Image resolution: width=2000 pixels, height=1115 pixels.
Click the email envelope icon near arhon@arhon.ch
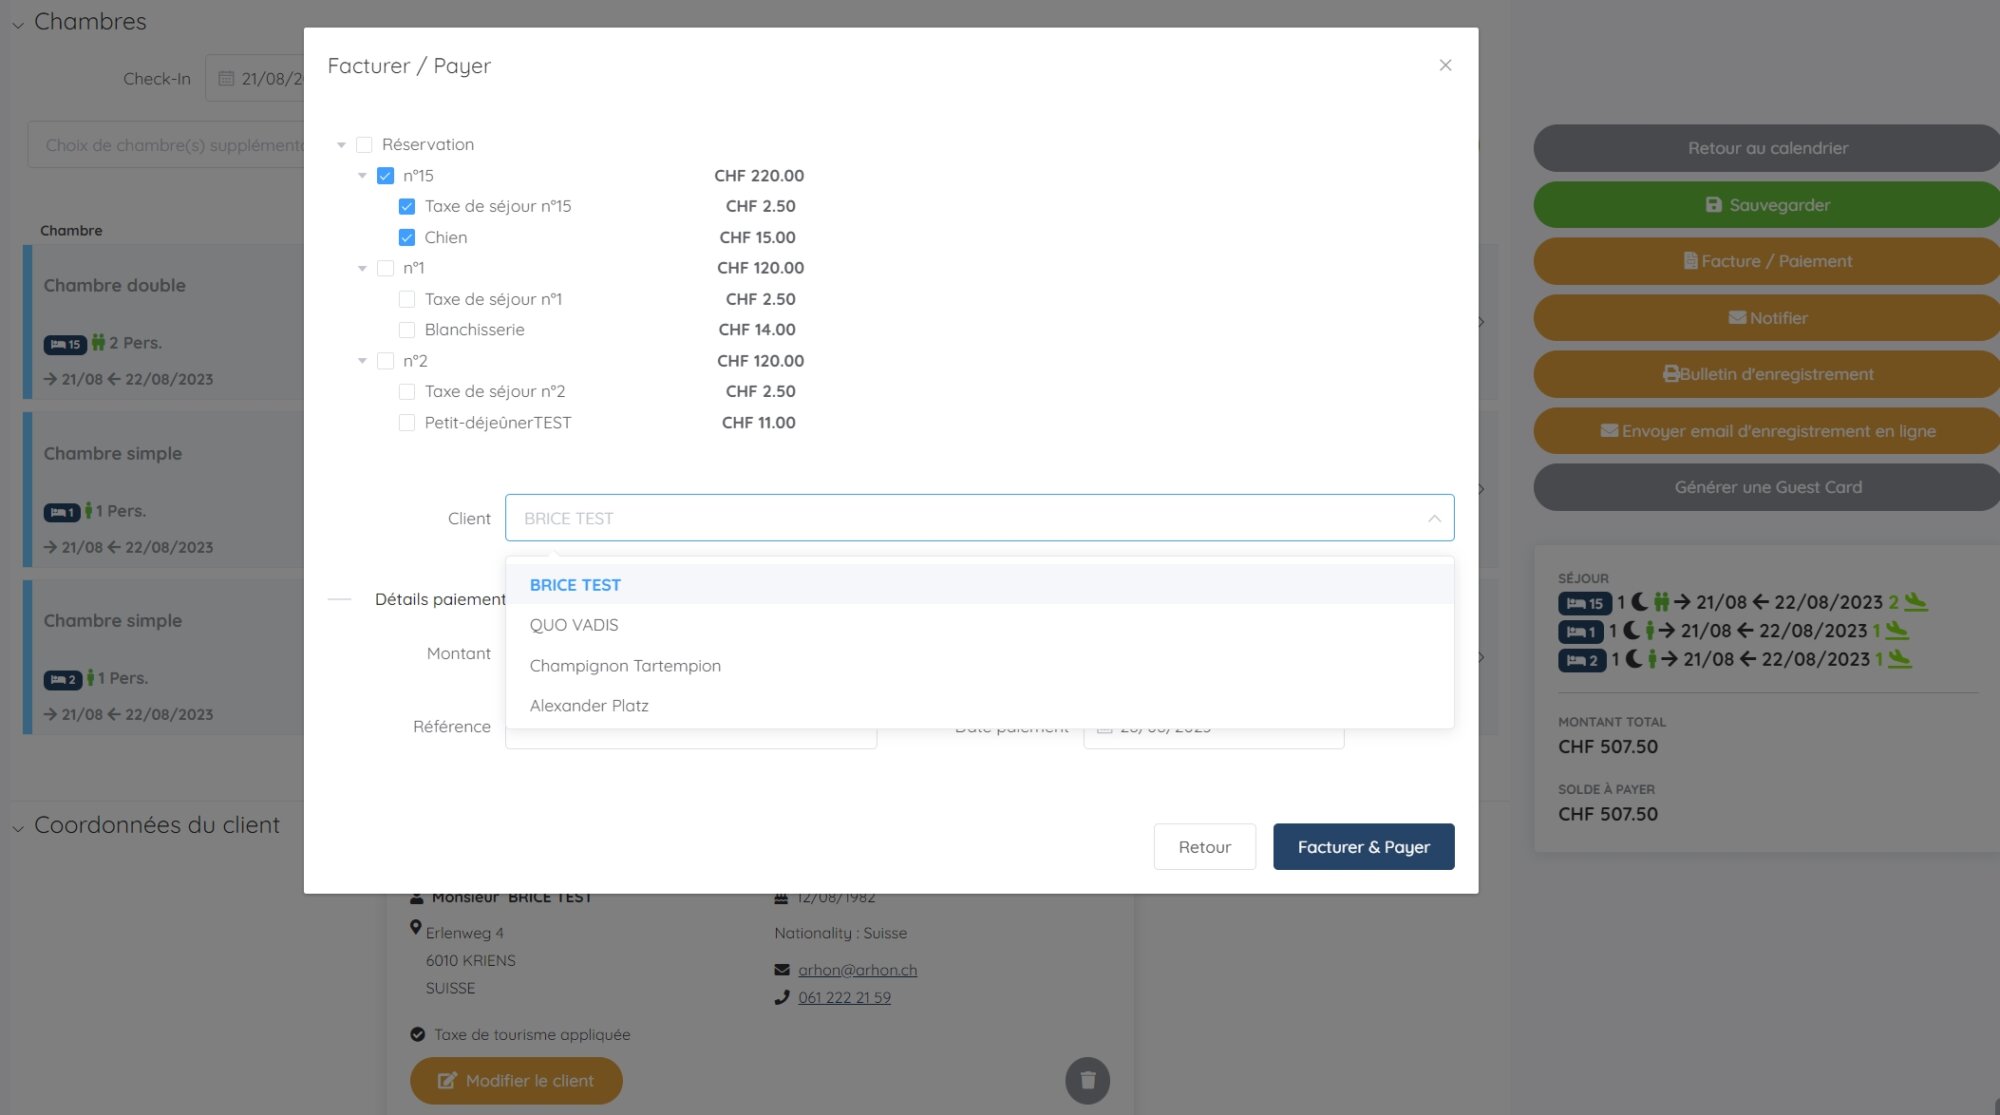coord(781,969)
